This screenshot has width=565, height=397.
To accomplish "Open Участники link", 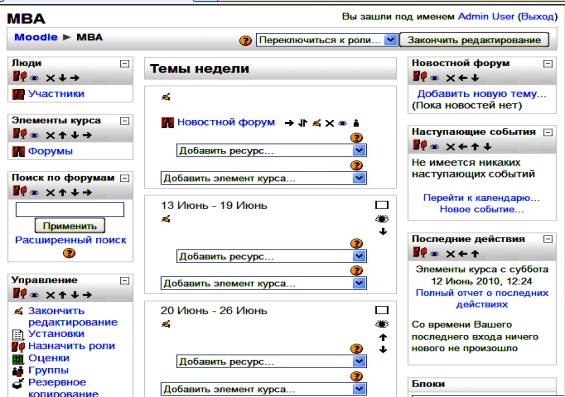I will pyautogui.click(x=56, y=94).
